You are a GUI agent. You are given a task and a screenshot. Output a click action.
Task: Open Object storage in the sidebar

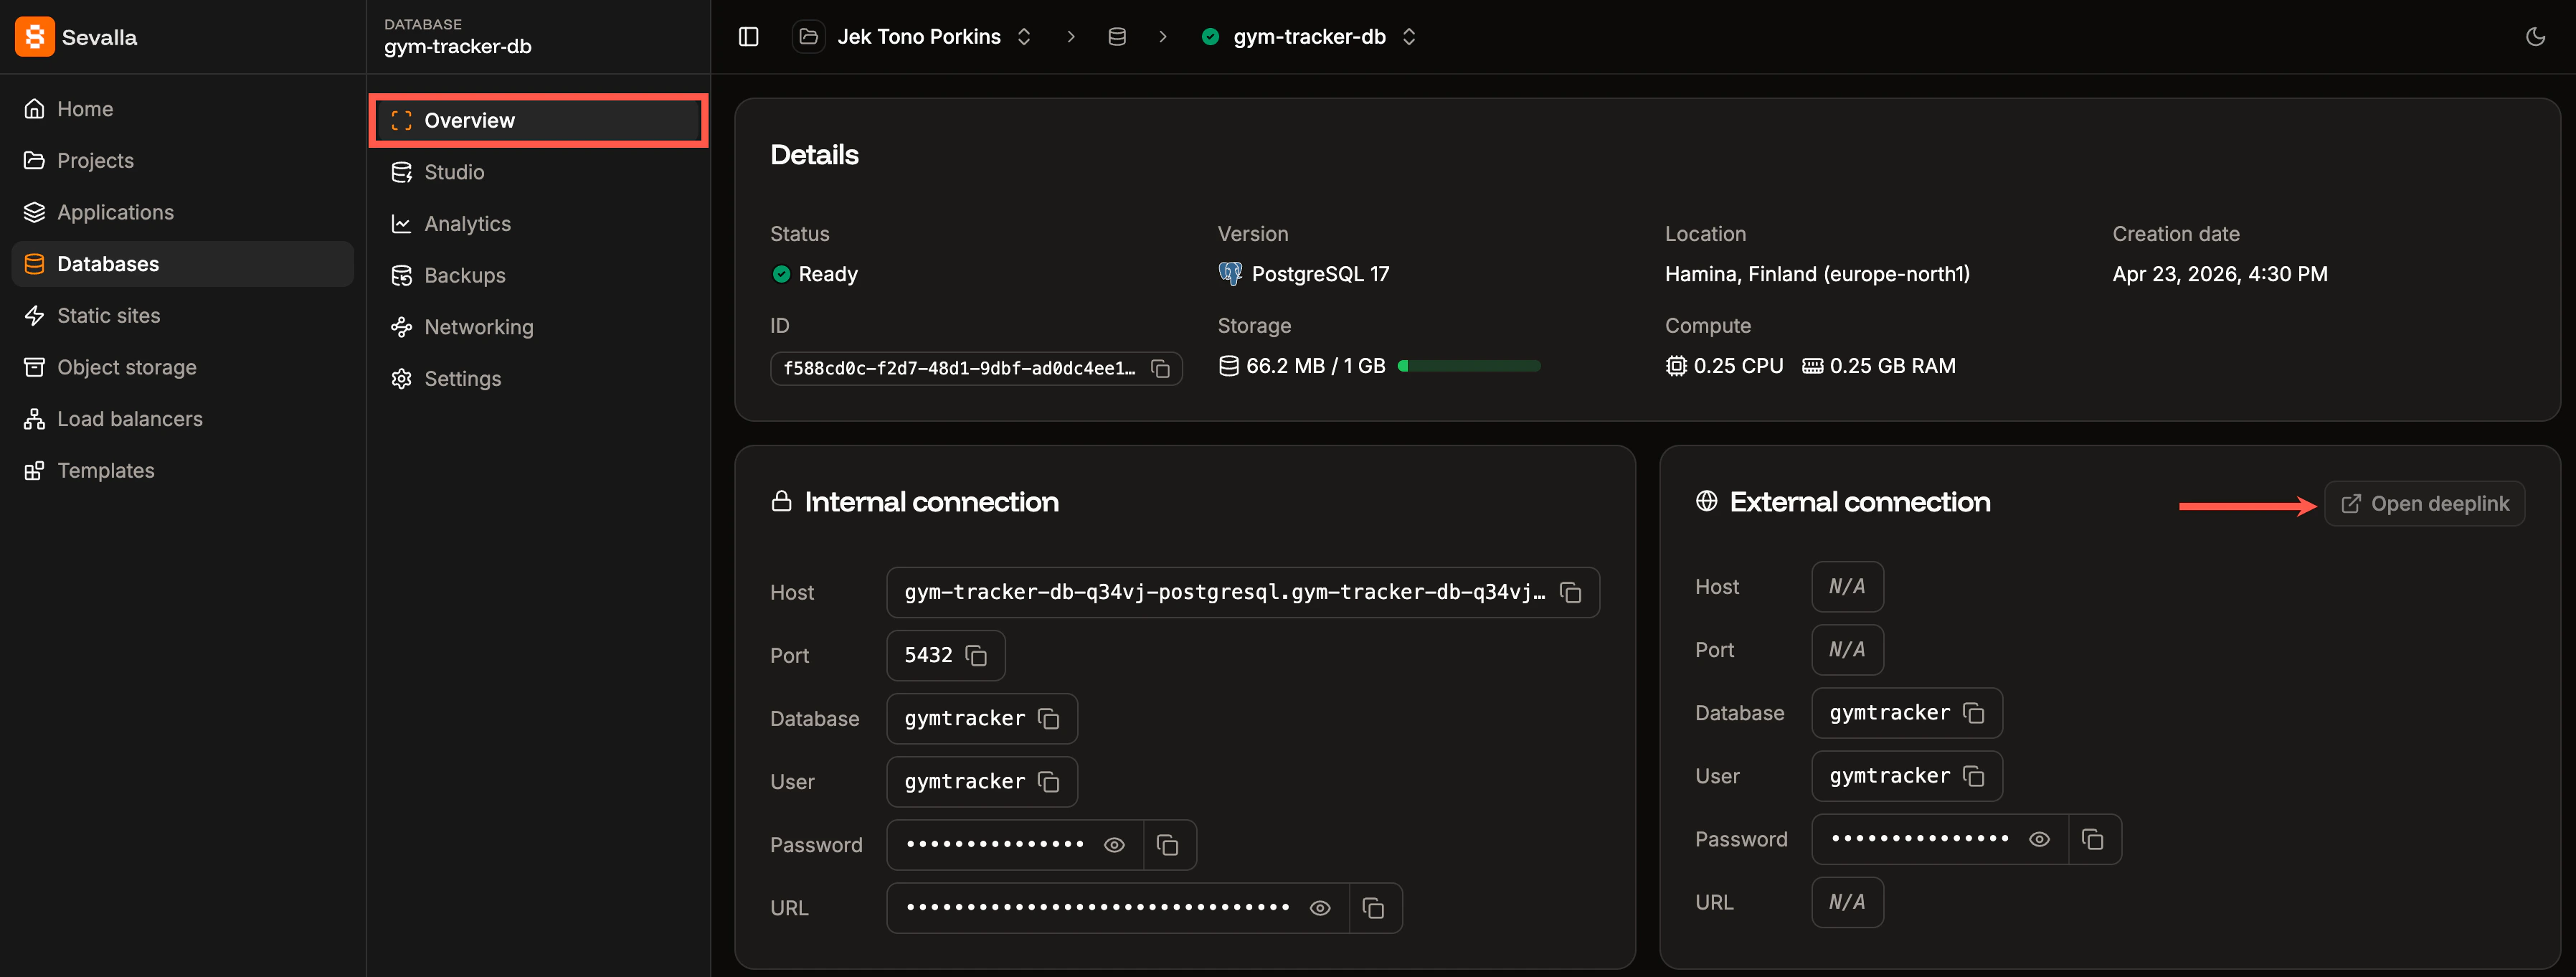click(x=182, y=367)
